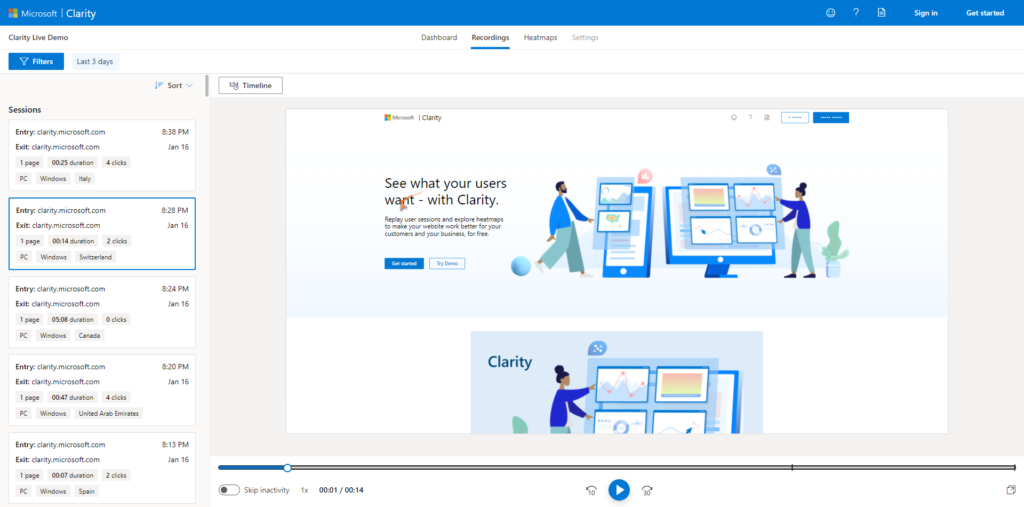The height and width of the screenshot is (507, 1024).
Task: Change the 1x playback speed
Action: coord(304,489)
